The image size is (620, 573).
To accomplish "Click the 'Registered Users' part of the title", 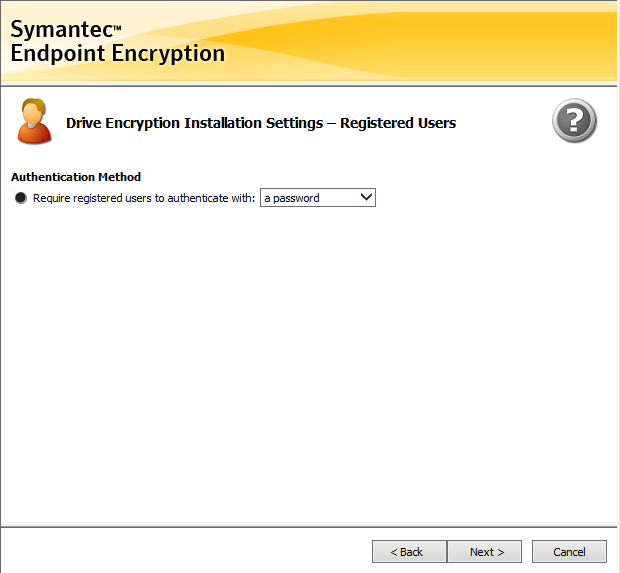I will pos(398,123).
